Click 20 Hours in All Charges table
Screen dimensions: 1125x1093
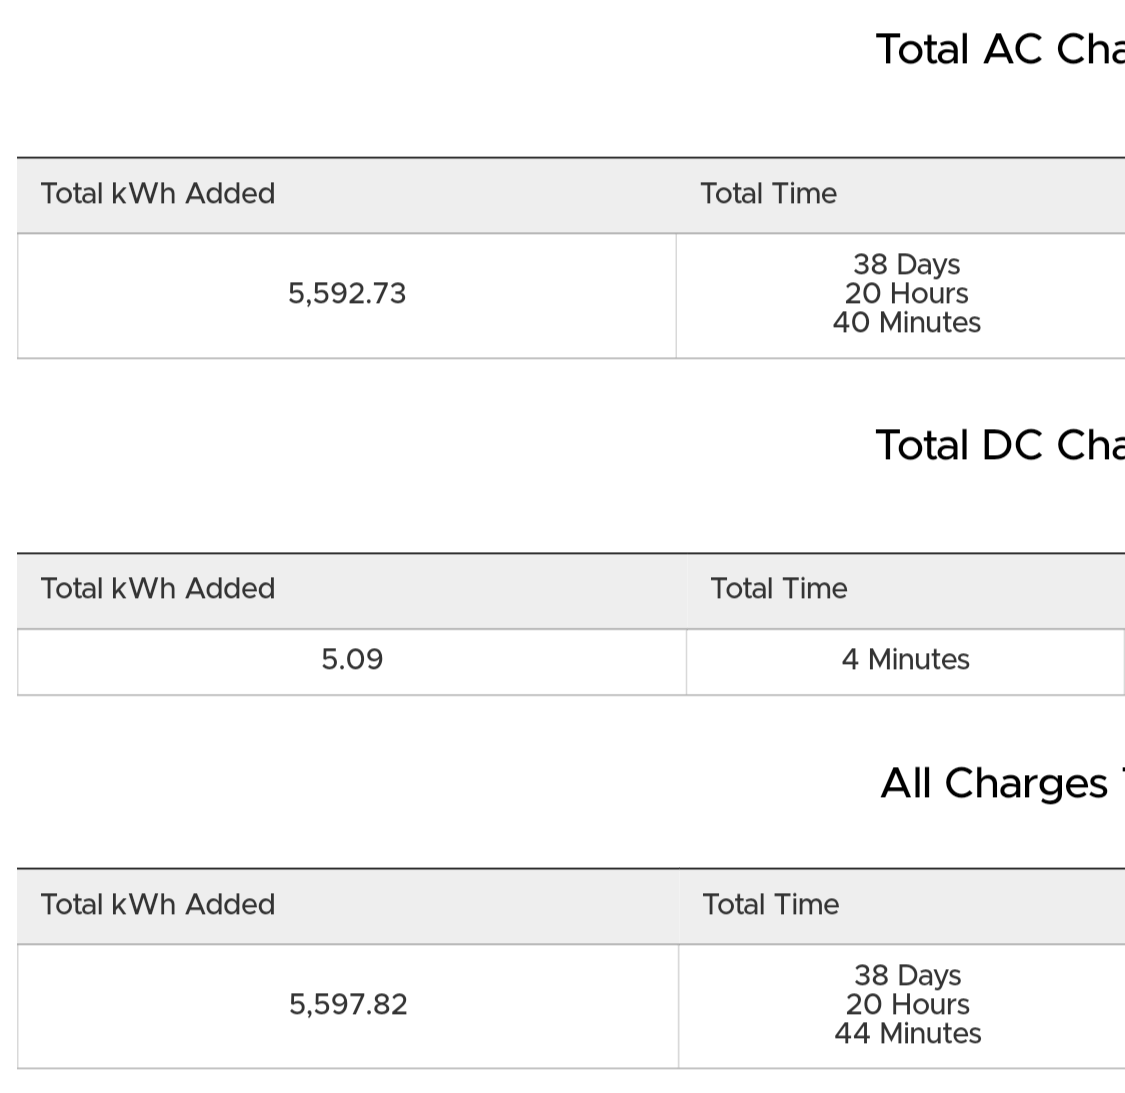[908, 1005]
